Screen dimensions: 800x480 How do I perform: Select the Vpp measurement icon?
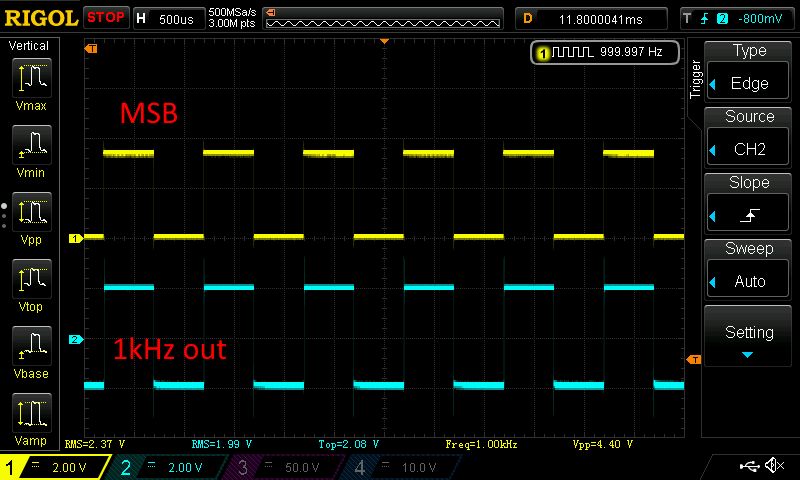tap(32, 212)
